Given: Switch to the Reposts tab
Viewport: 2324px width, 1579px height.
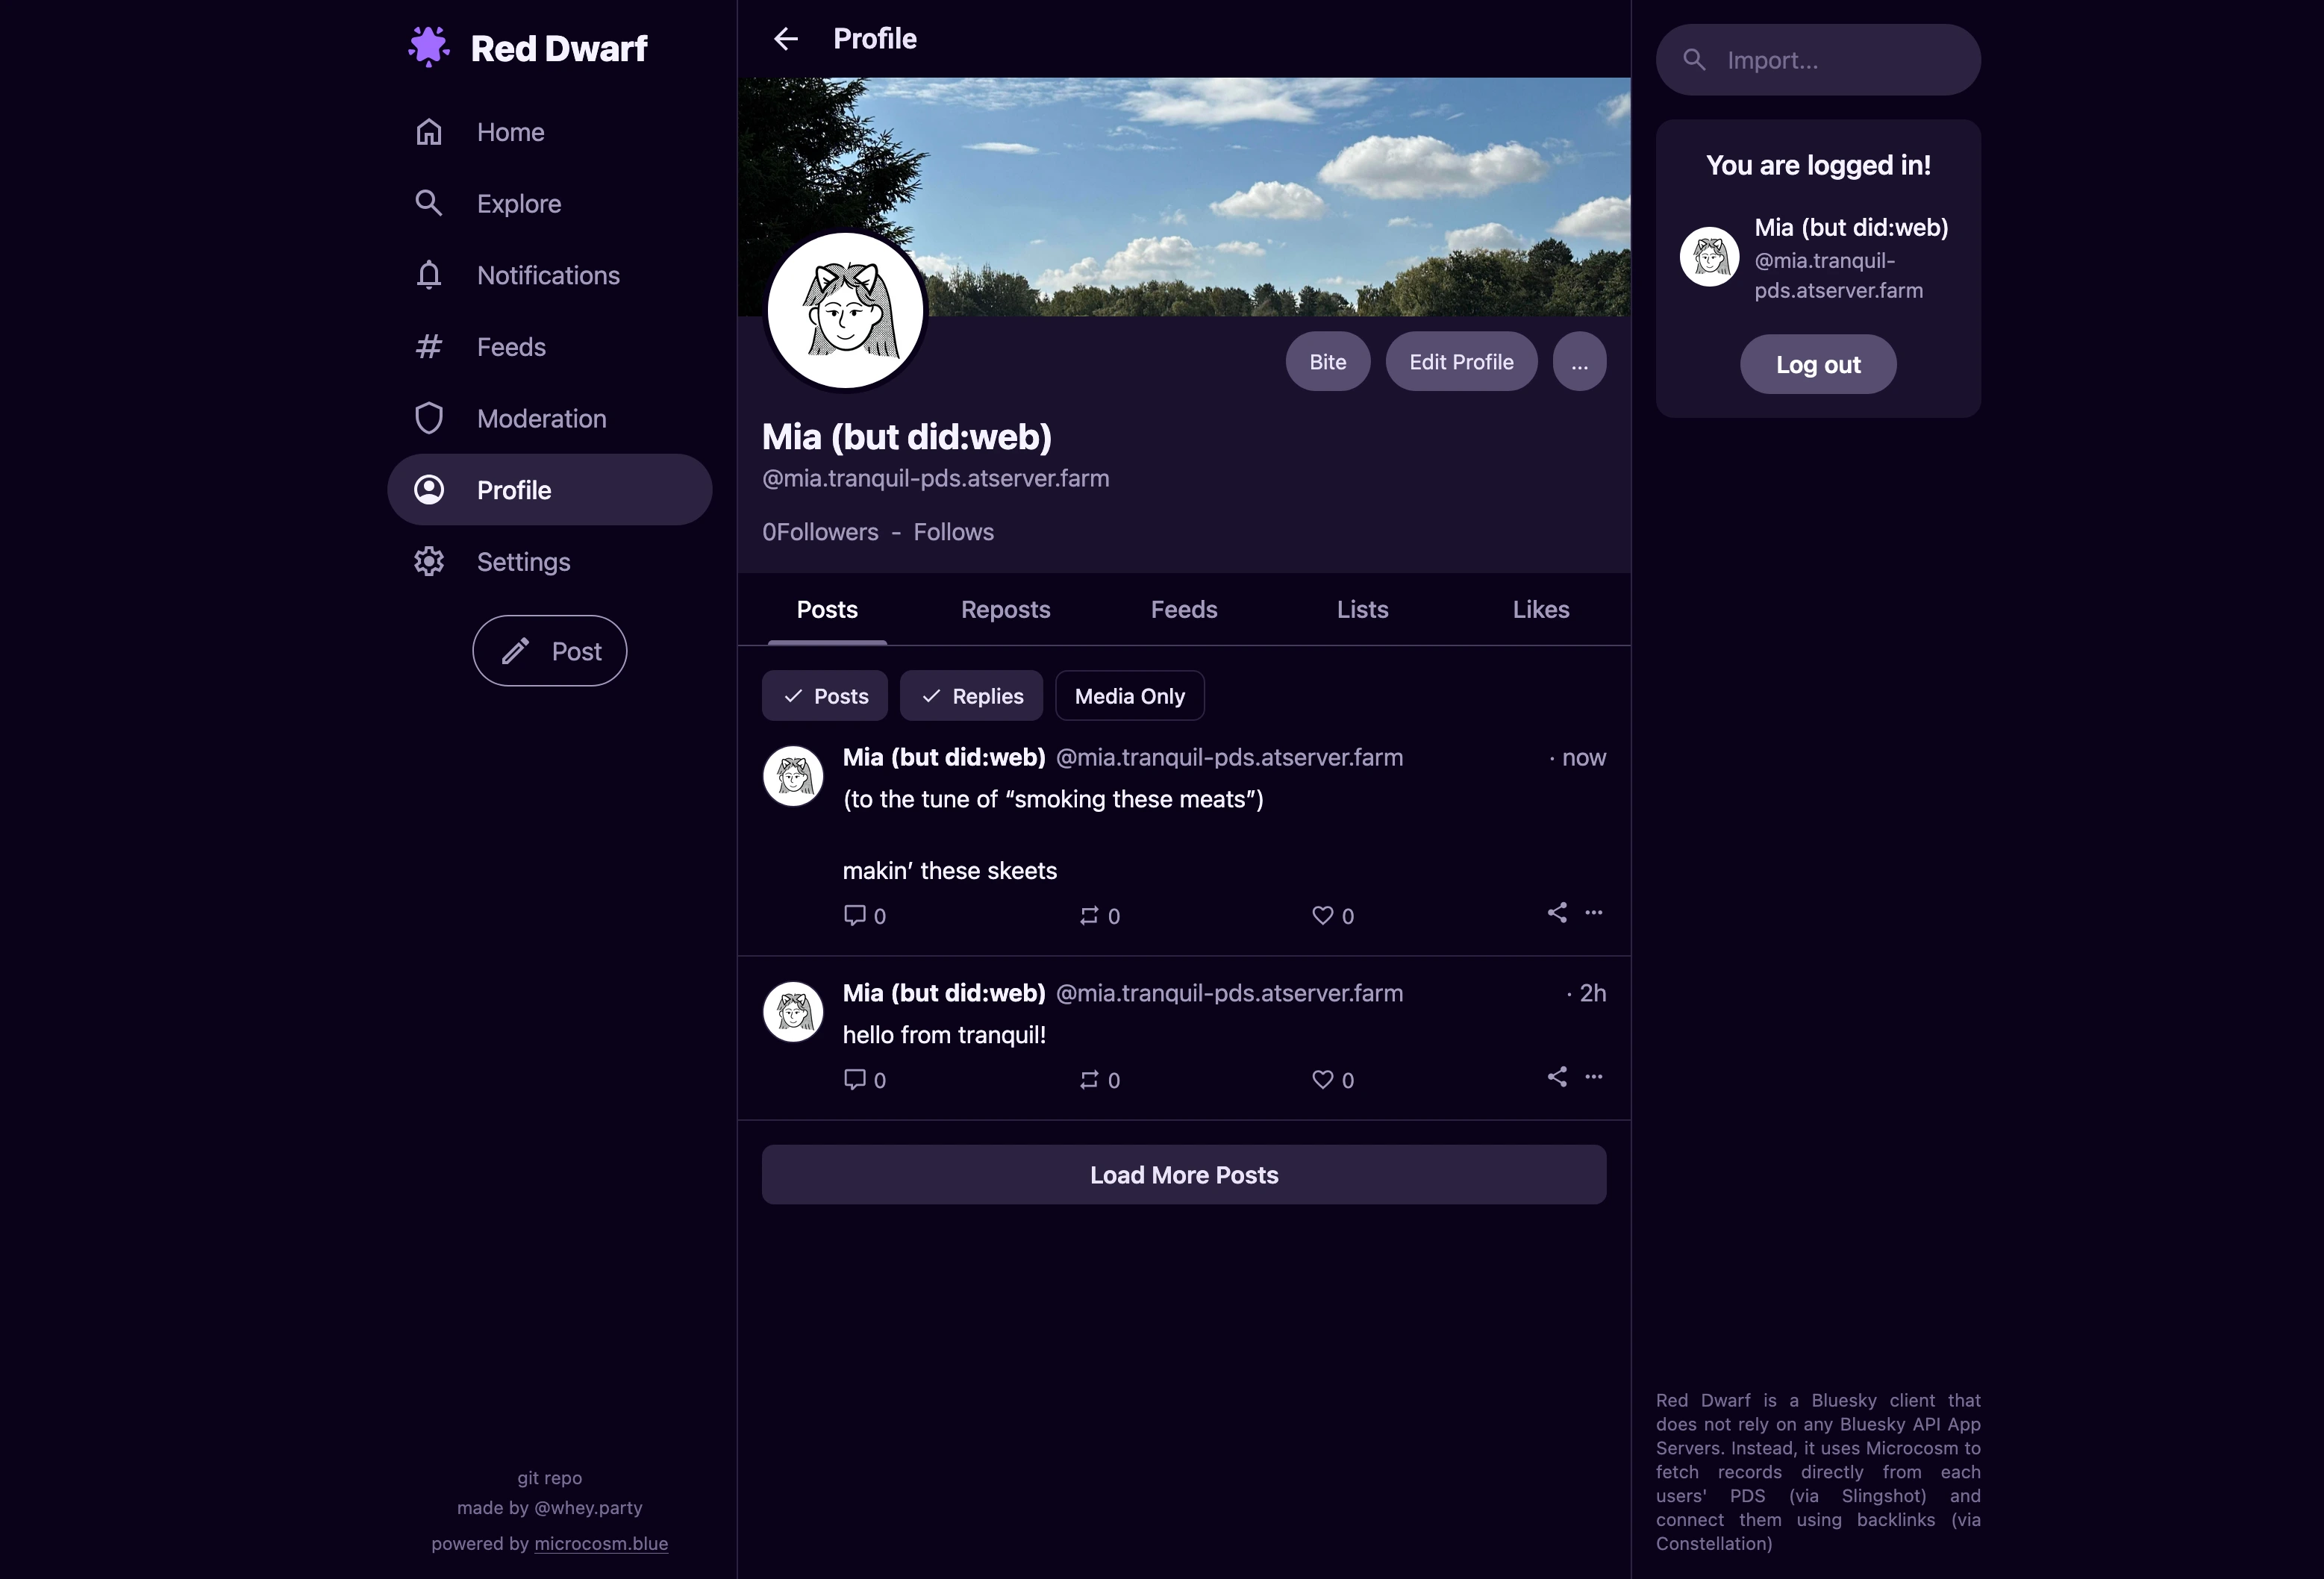Looking at the screenshot, I should pos(1006,610).
